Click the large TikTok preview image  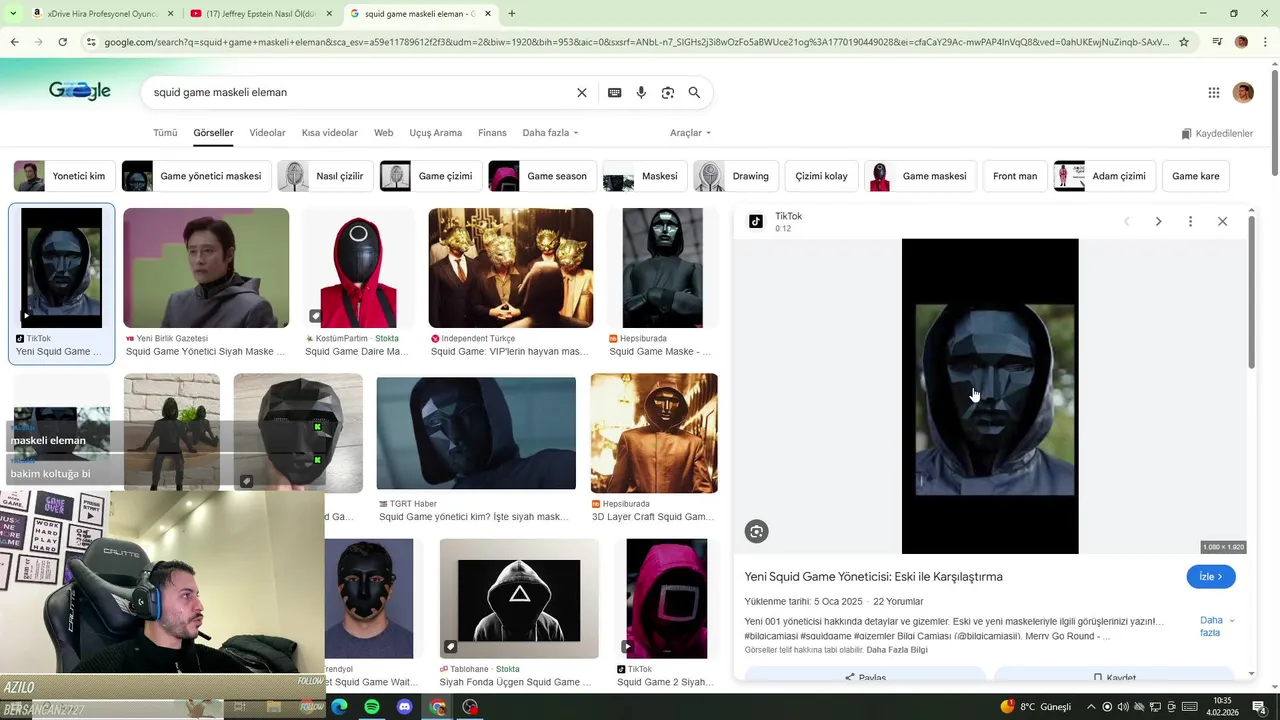point(990,396)
